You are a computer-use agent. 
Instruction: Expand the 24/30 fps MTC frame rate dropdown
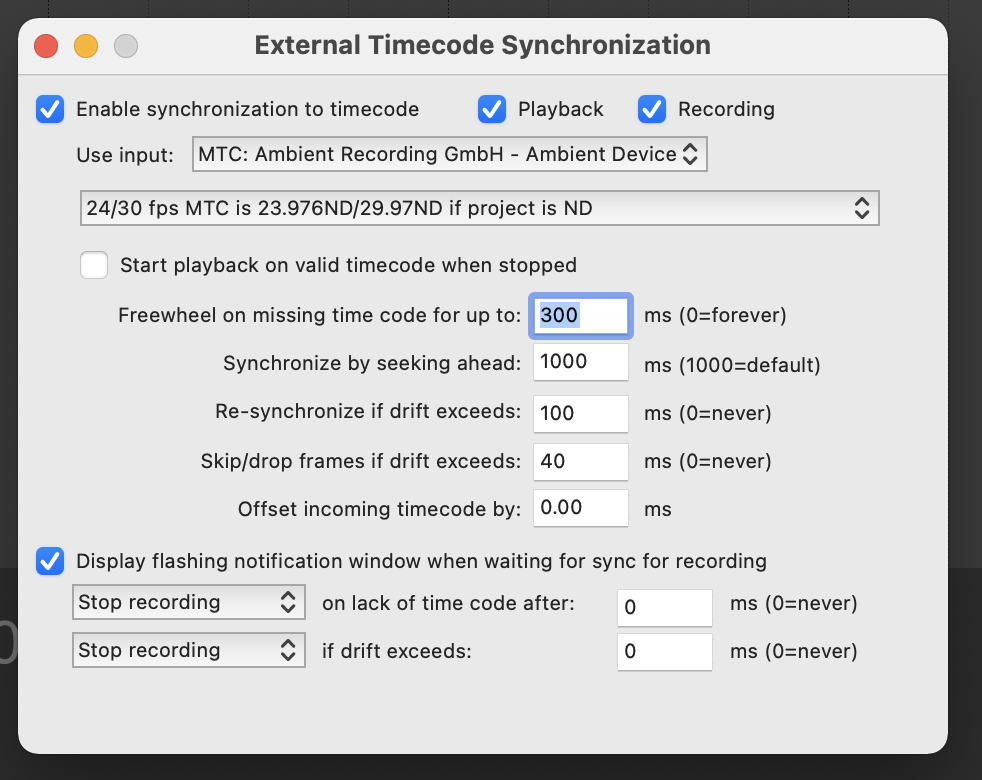coord(479,208)
